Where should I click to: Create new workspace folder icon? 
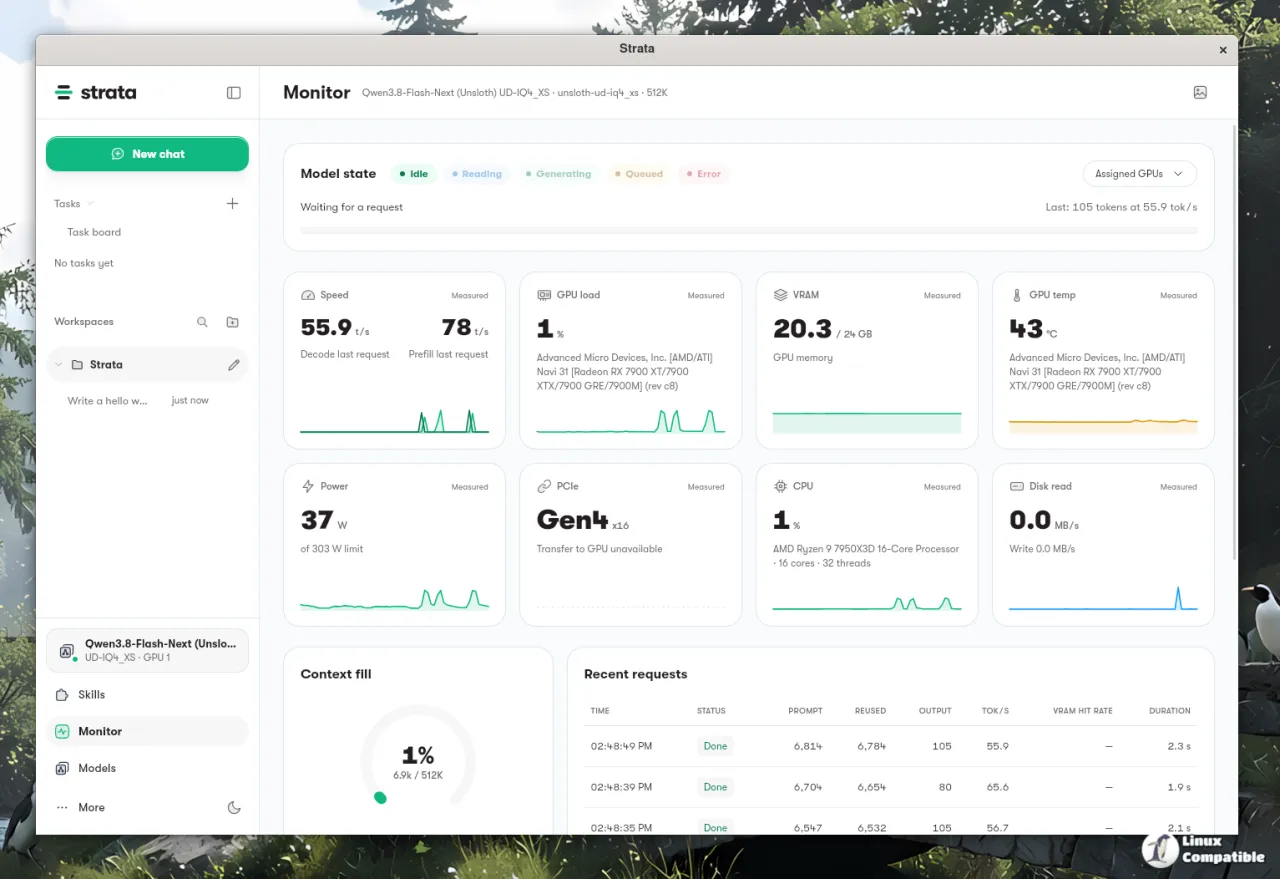pos(232,322)
